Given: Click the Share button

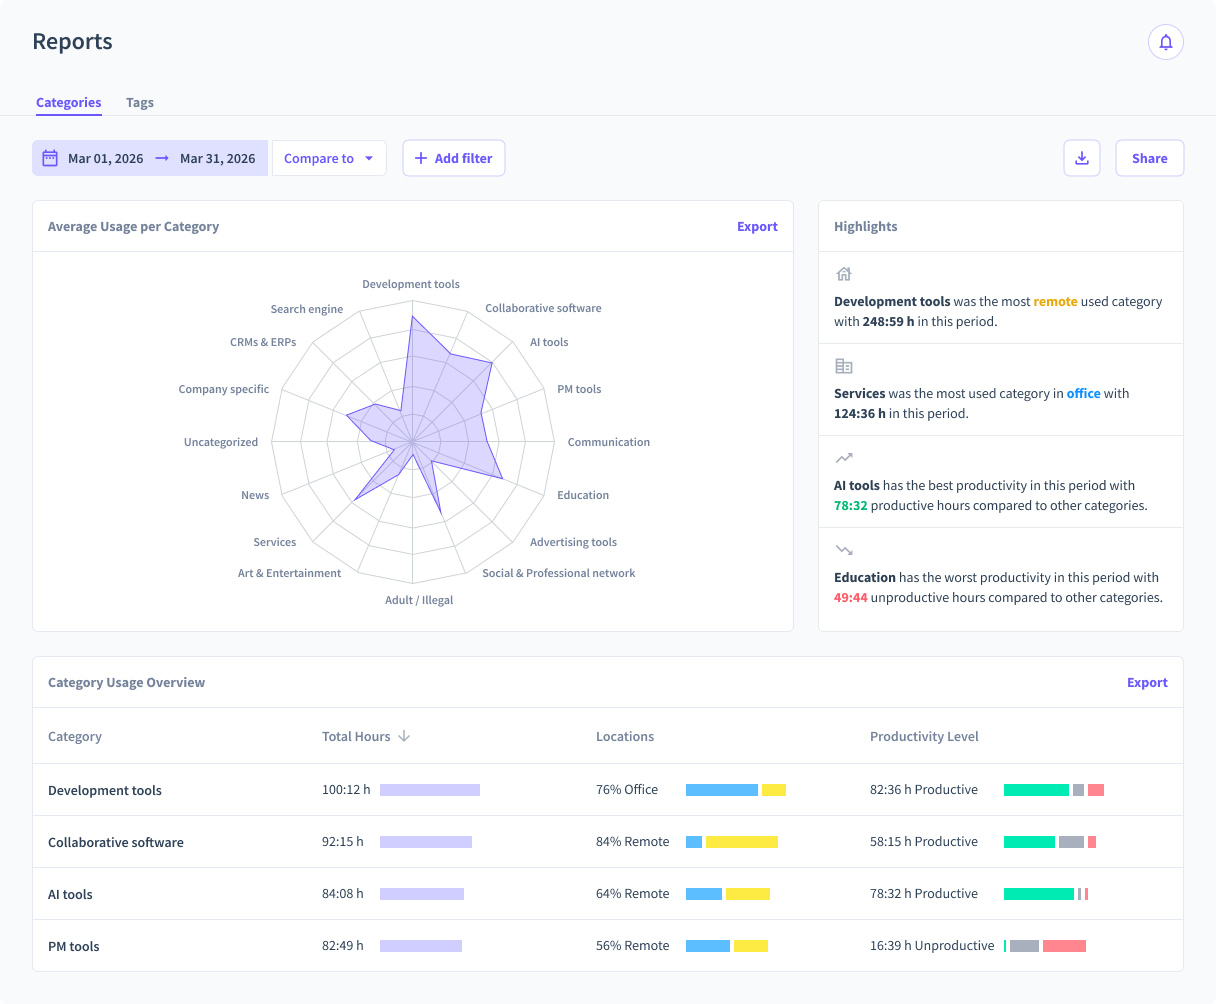Looking at the screenshot, I should 1149,158.
